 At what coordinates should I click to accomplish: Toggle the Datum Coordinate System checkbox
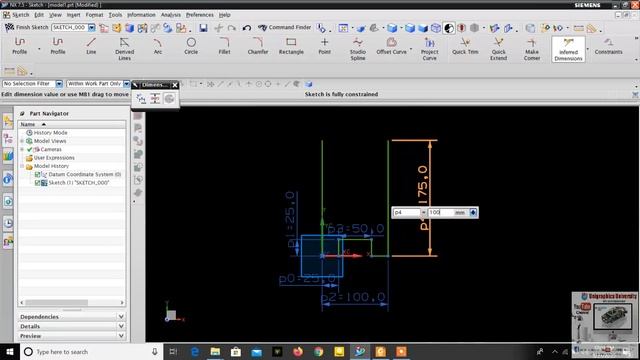tap(37, 174)
